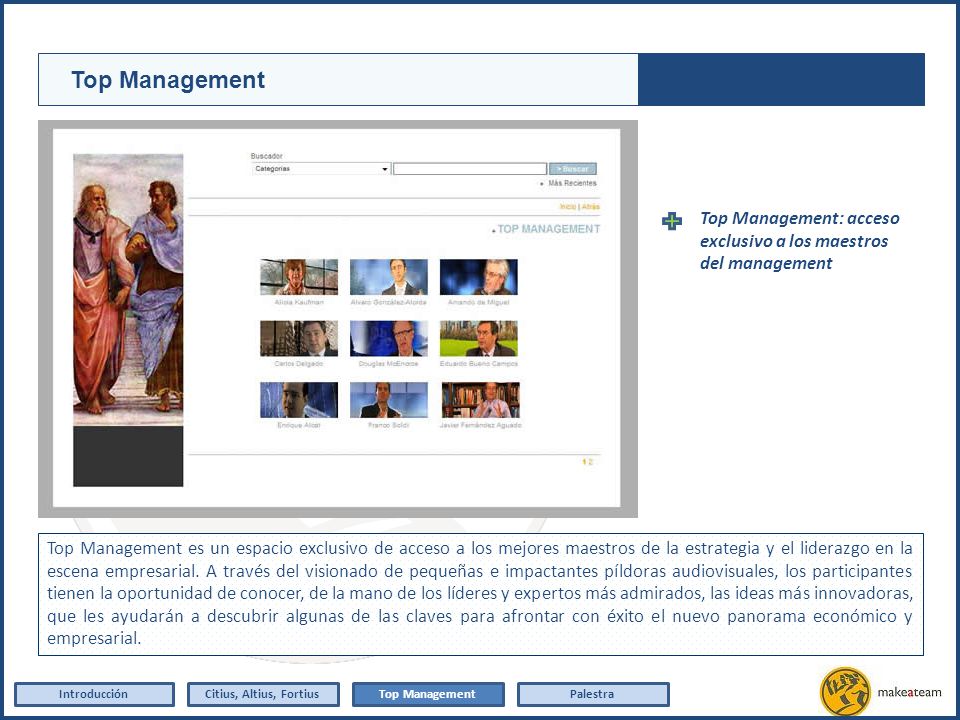Click the name text Eduardo Bueno Campos
Image resolution: width=960 pixels, height=720 pixels.
[479, 364]
